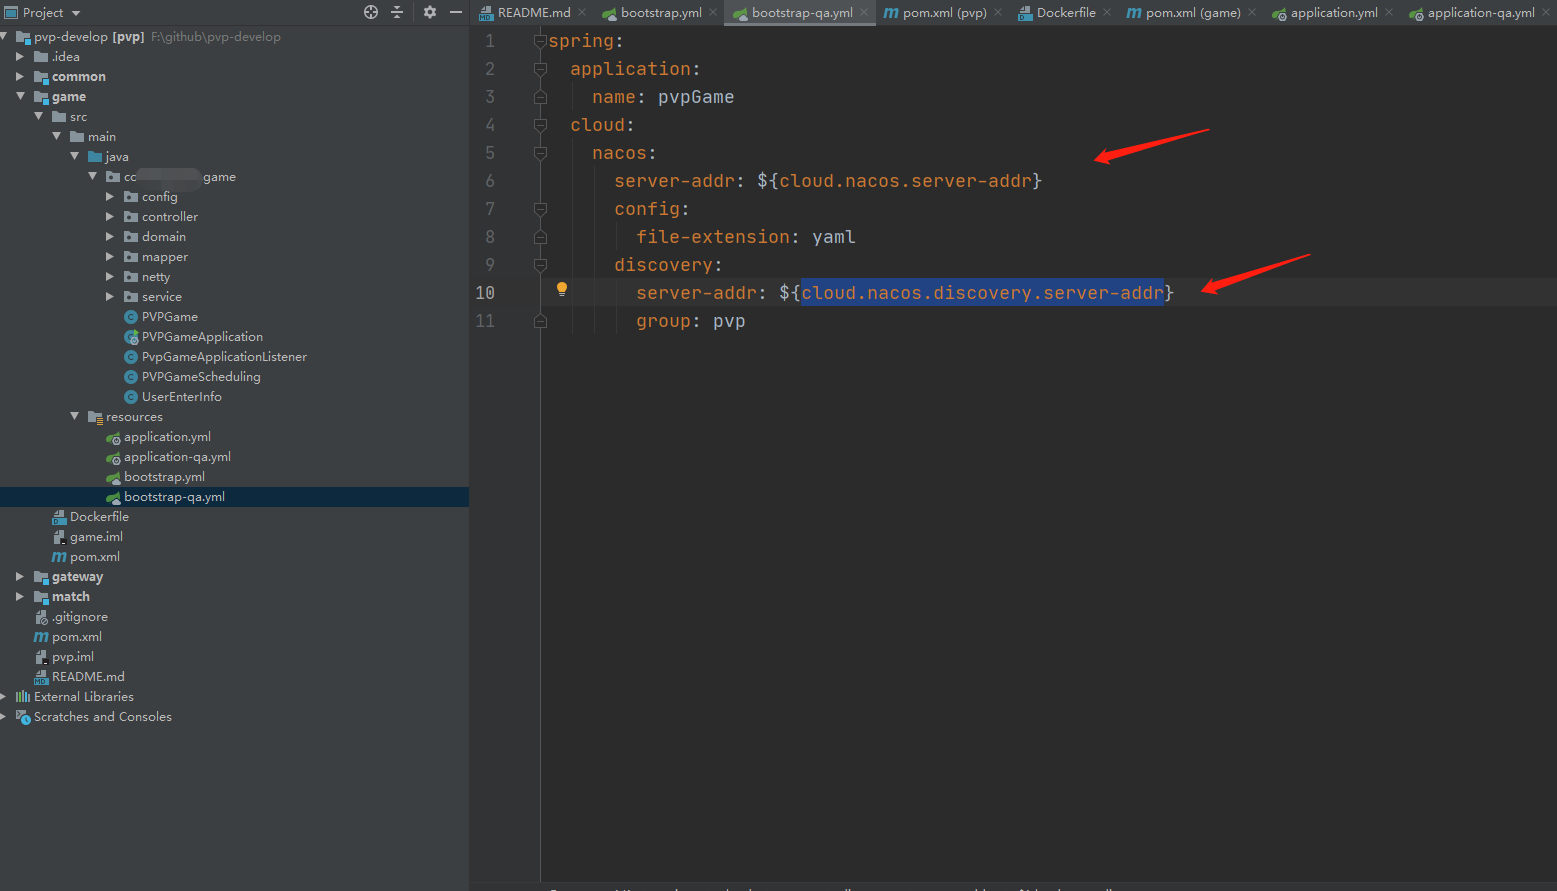The width and height of the screenshot is (1557, 891).
Task: Click the collapse all icon in Project panel
Action: pyautogui.click(x=397, y=12)
